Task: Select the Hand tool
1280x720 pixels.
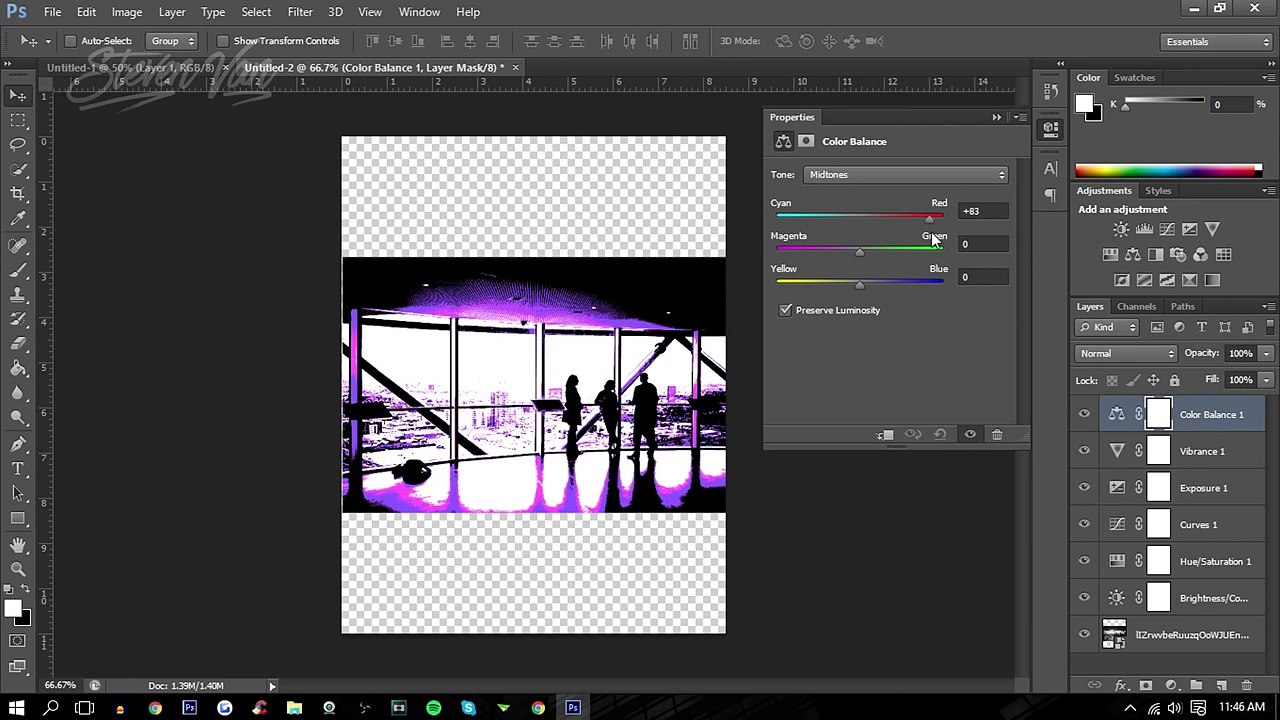Action: pos(18,544)
